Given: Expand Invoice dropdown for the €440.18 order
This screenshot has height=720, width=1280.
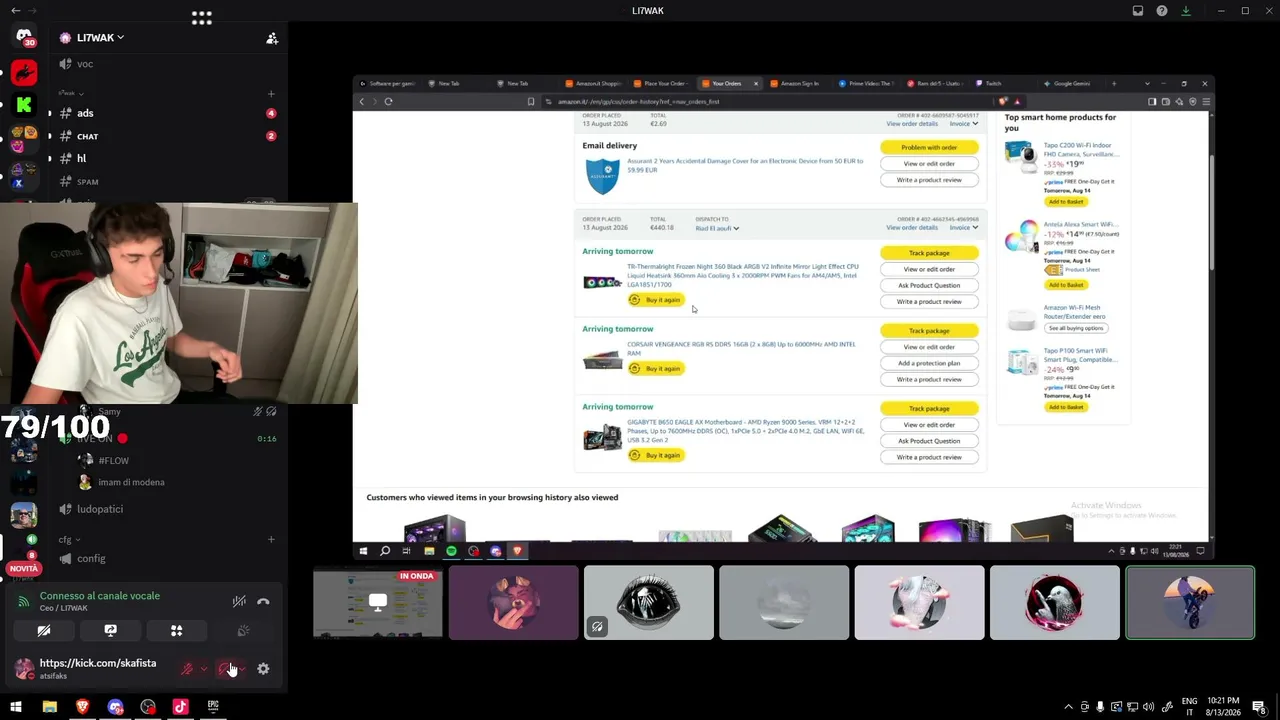Looking at the screenshot, I should click(x=964, y=228).
